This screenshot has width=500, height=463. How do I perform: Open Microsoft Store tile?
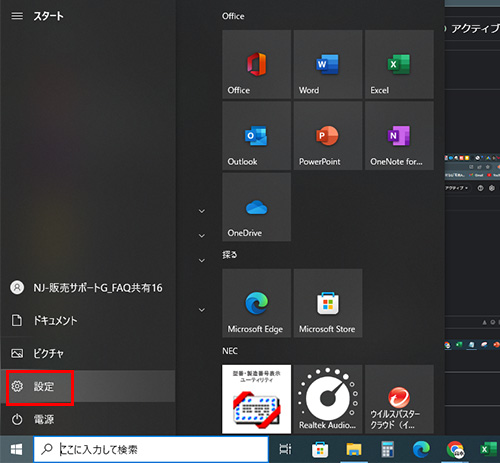(x=328, y=303)
